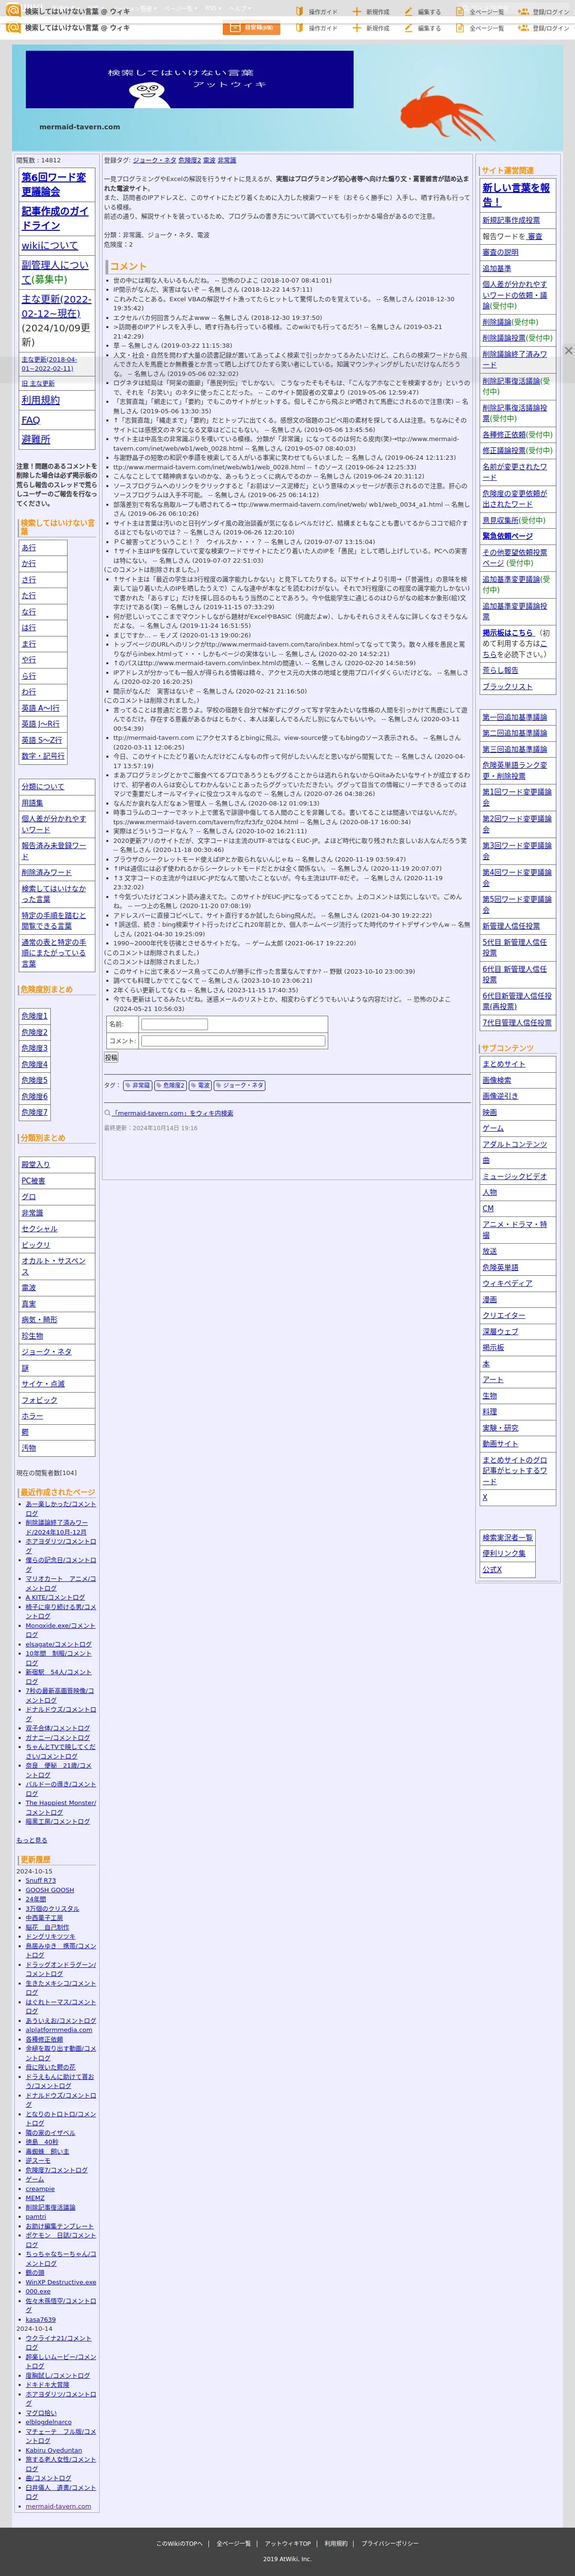Close the side ad with X
This screenshot has height=2576, width=575.
coord(568,350)
